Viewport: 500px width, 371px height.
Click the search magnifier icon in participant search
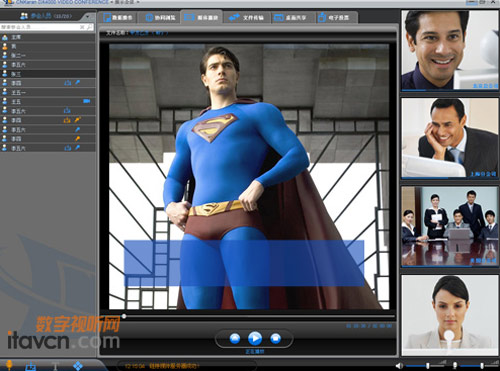pyautogui.click(x=89, y=27)
